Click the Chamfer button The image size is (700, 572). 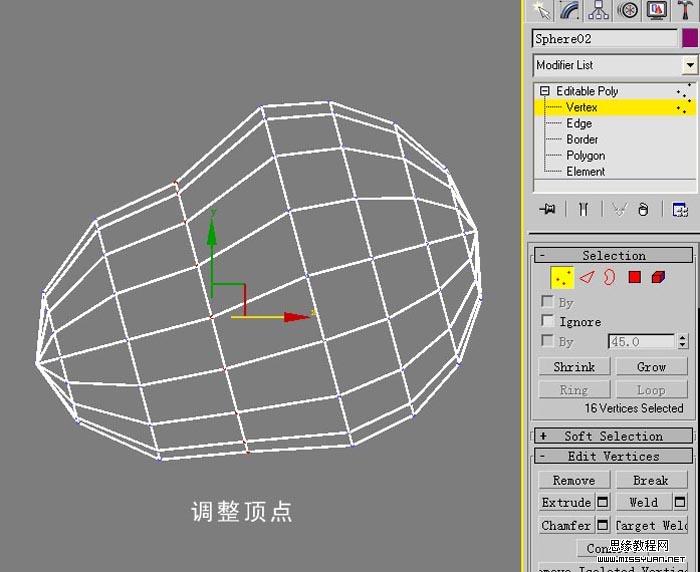(x=566, y=526)
